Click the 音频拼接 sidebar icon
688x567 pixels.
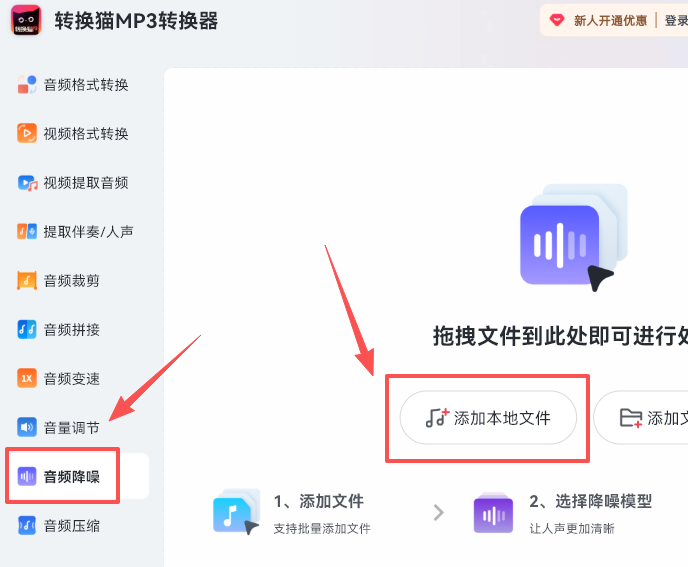pyautogui.click(x=27, y=330)
